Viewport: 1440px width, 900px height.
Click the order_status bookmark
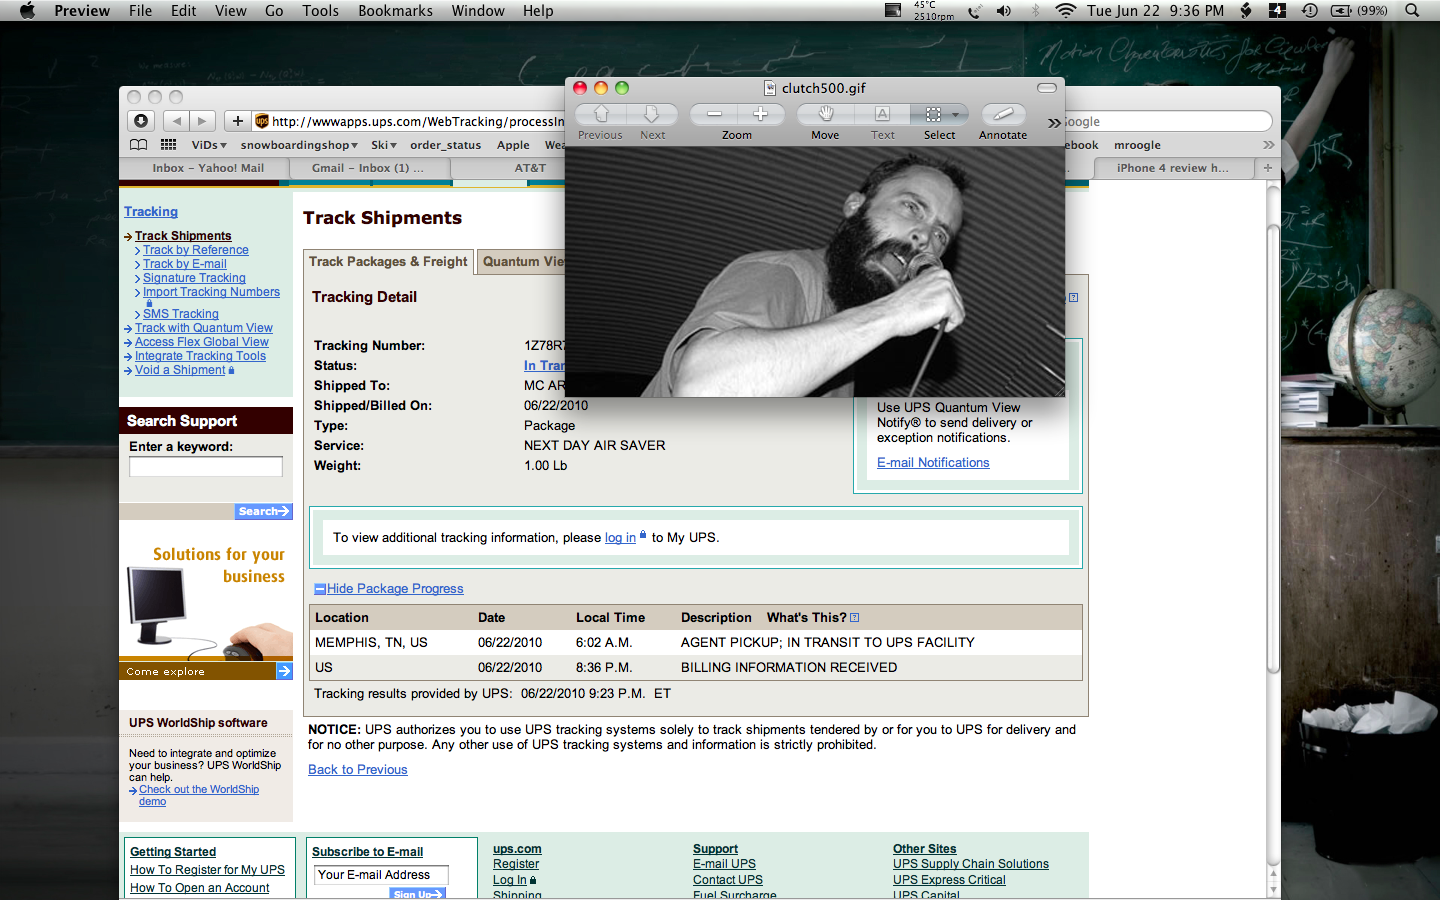(x=445, y=145)
